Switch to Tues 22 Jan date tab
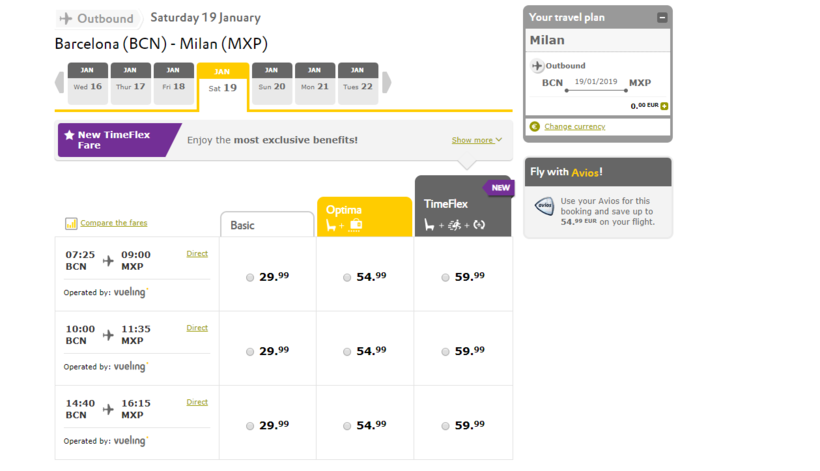 (358, 84)
